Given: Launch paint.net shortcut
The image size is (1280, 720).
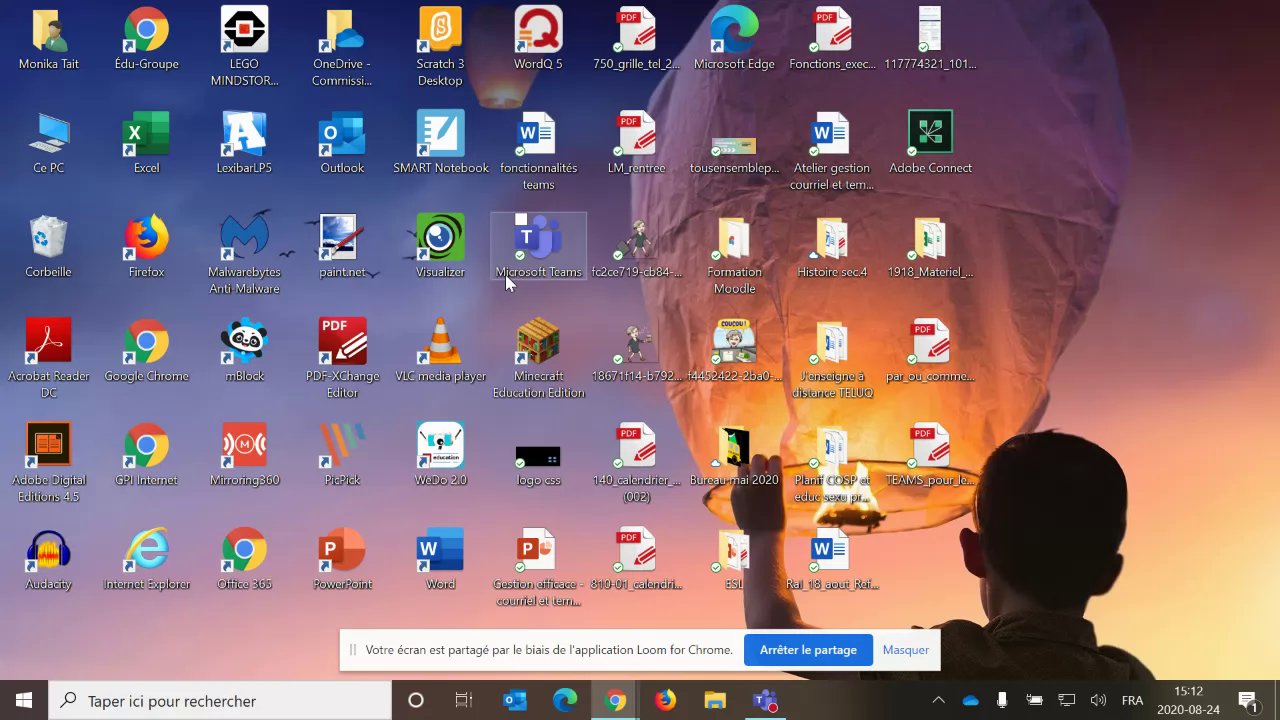Looking at the screenshot, I should (342, 248).
